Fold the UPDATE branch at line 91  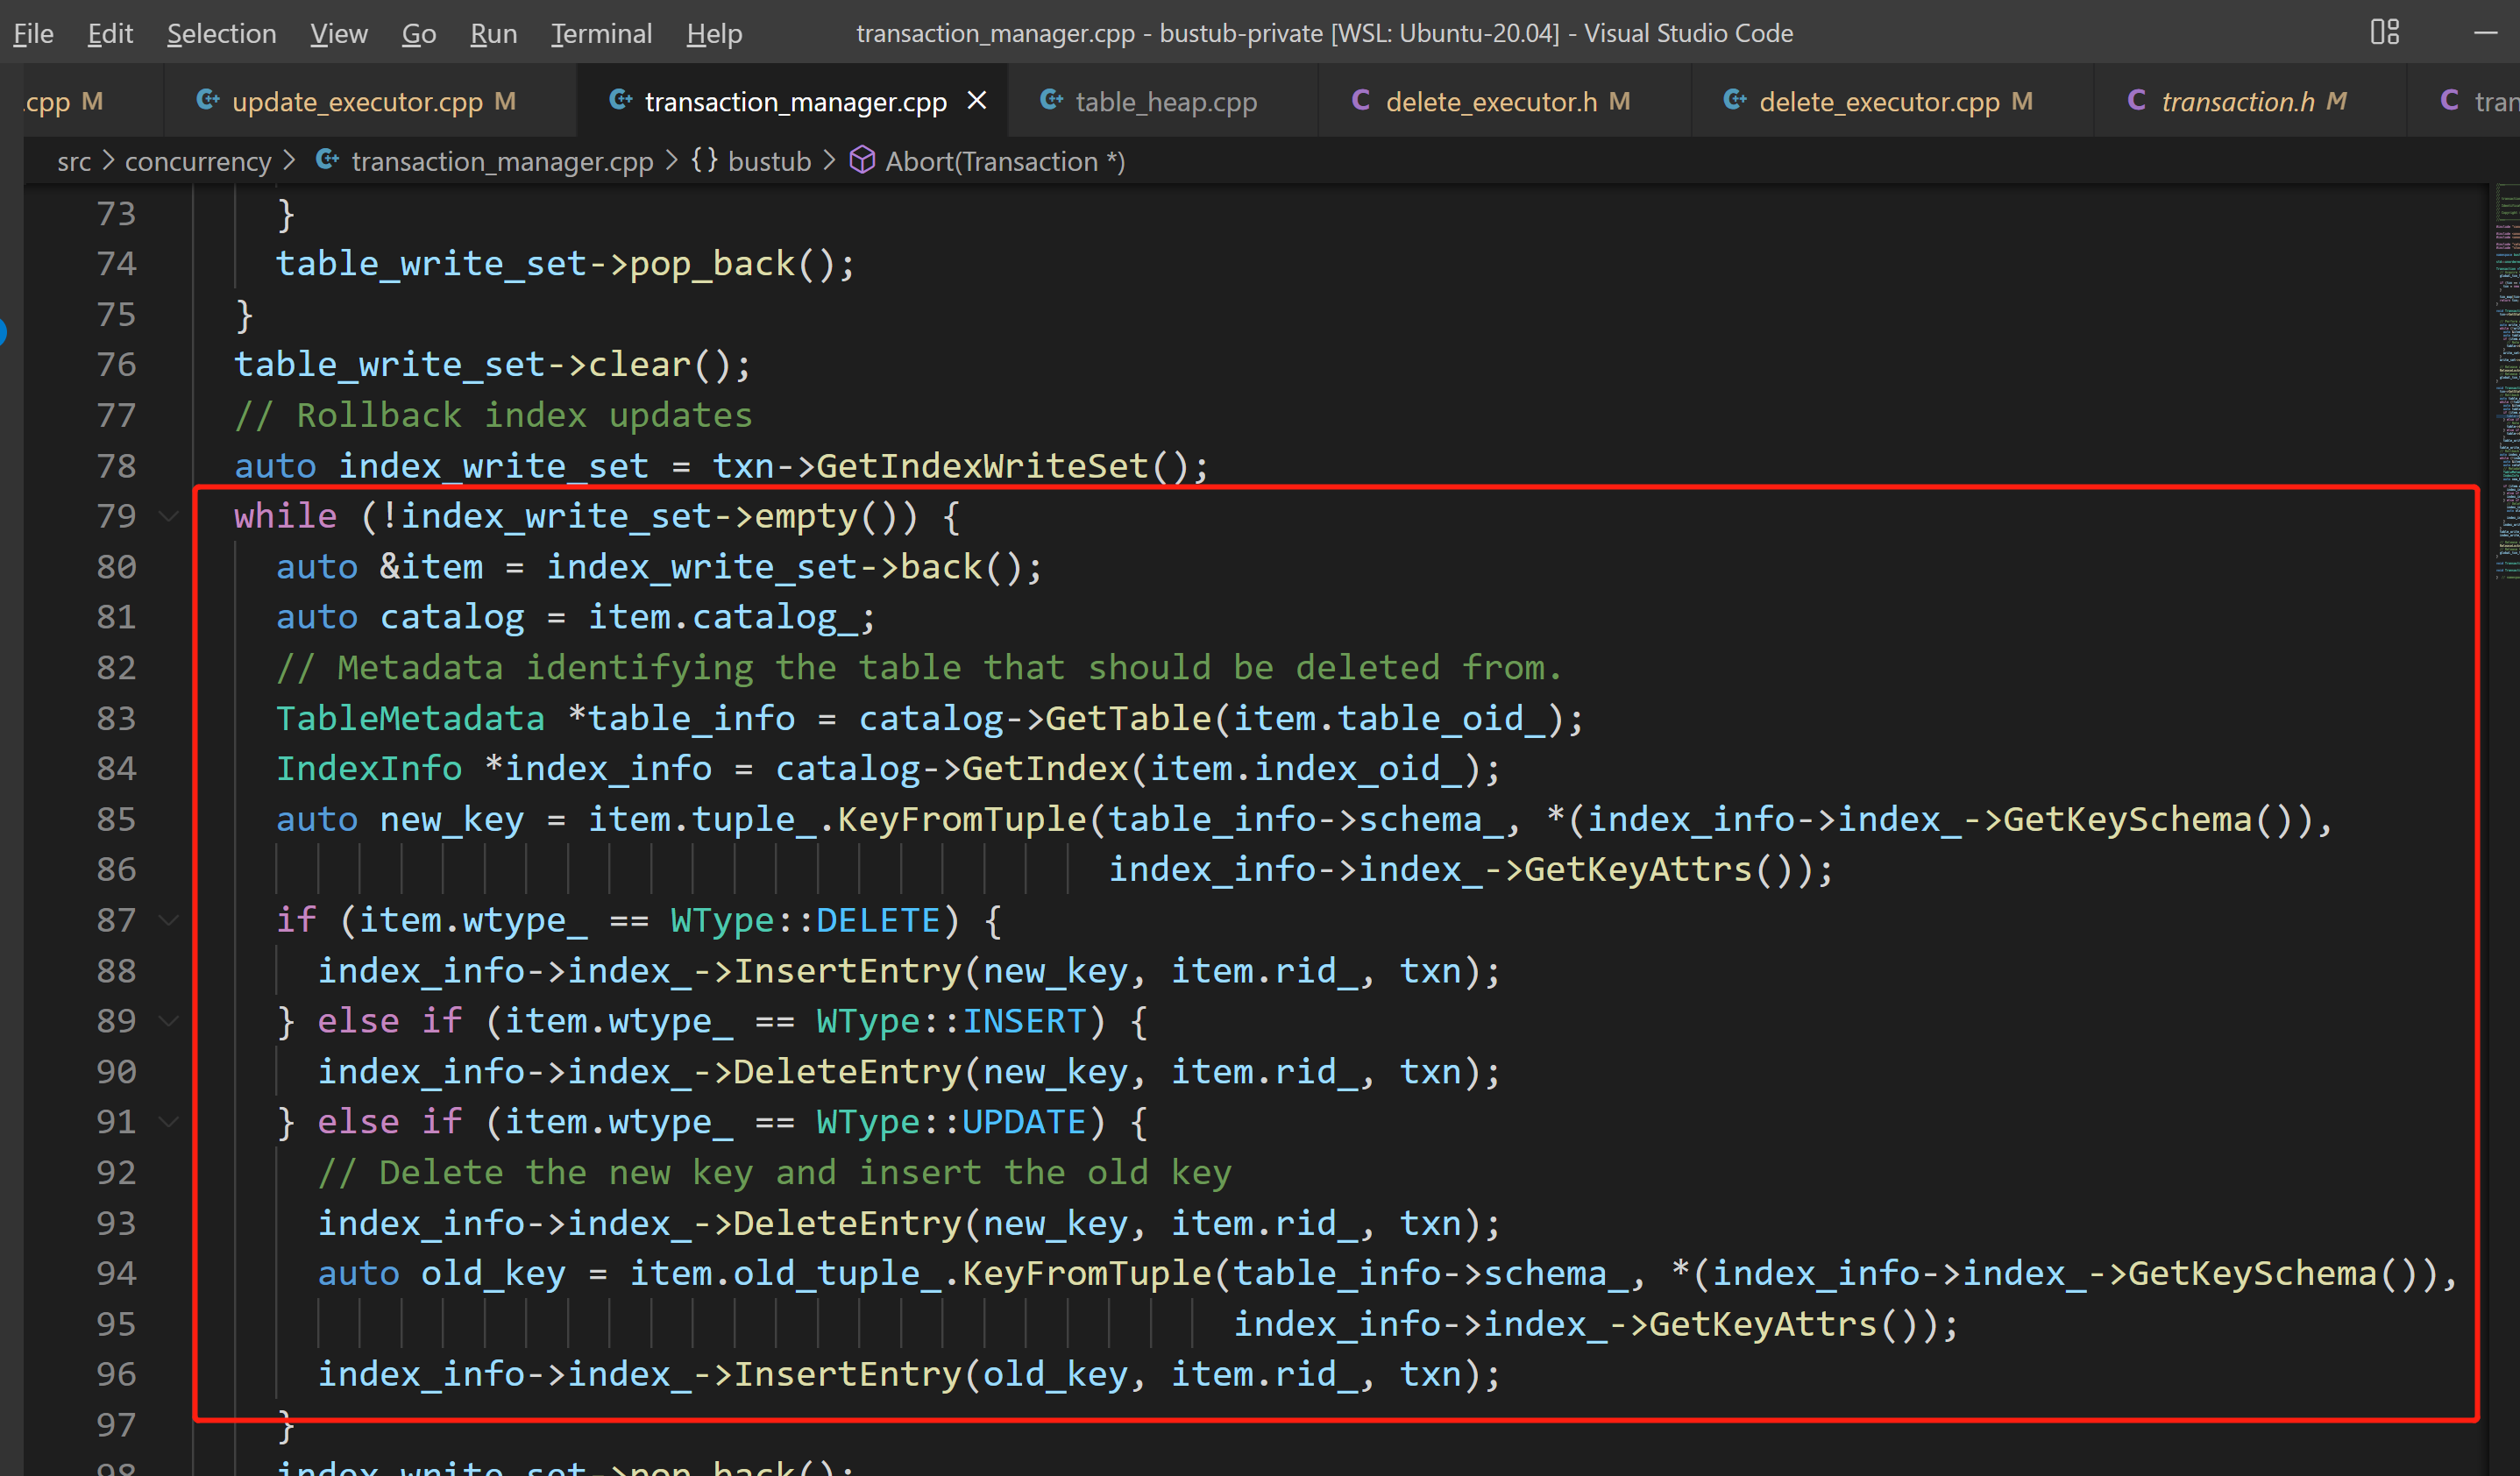(x=169, y=1122)
